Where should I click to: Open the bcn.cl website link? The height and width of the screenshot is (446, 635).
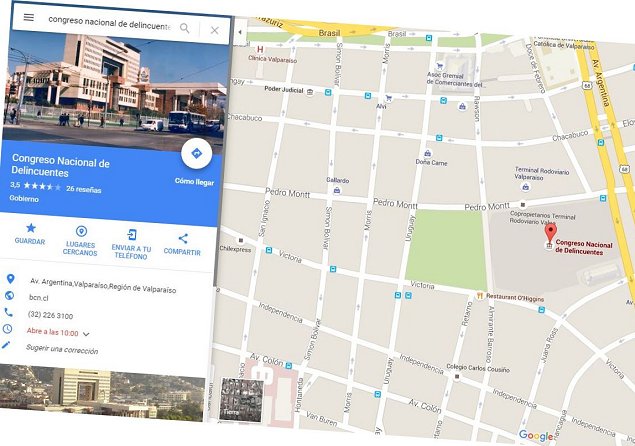[38, 298]
